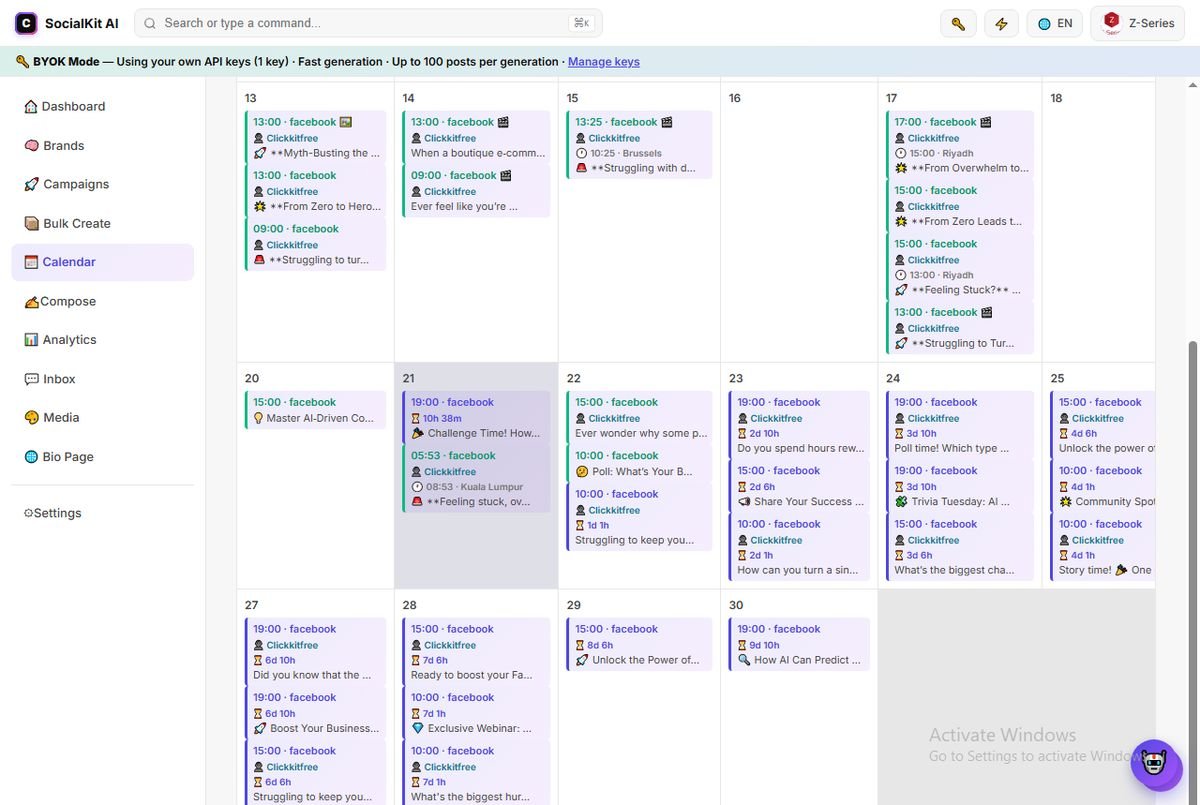Open Bio Page in the sidebar

click(x=103, y=457)
